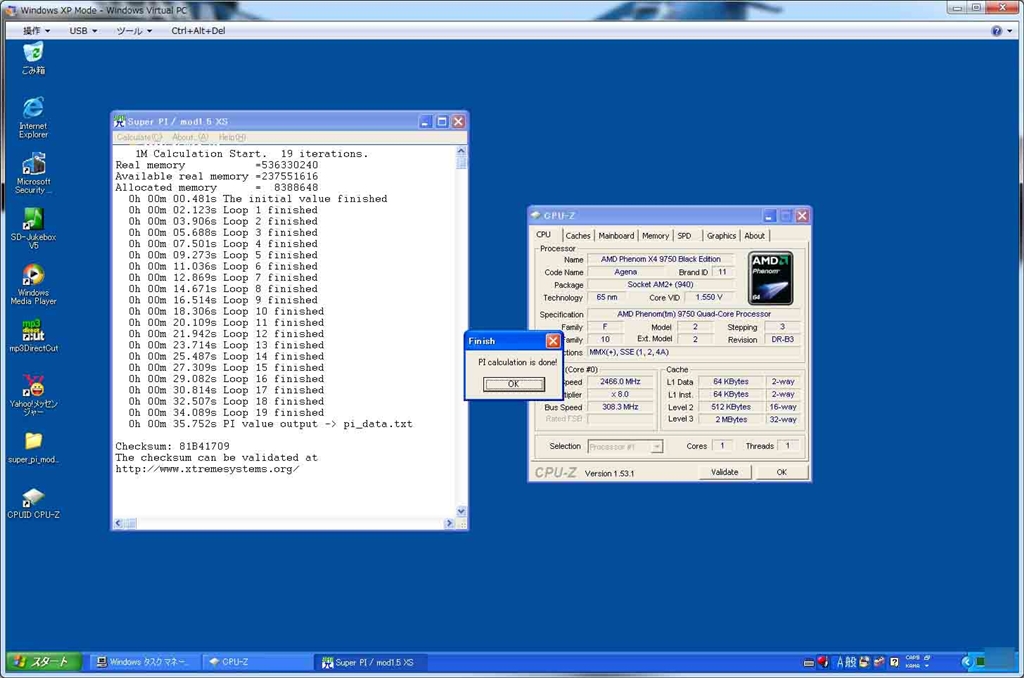1024x678 pixels.
Task: Open the Windows XP Start button
Action: pyautogui.click(x=42, y=662)
